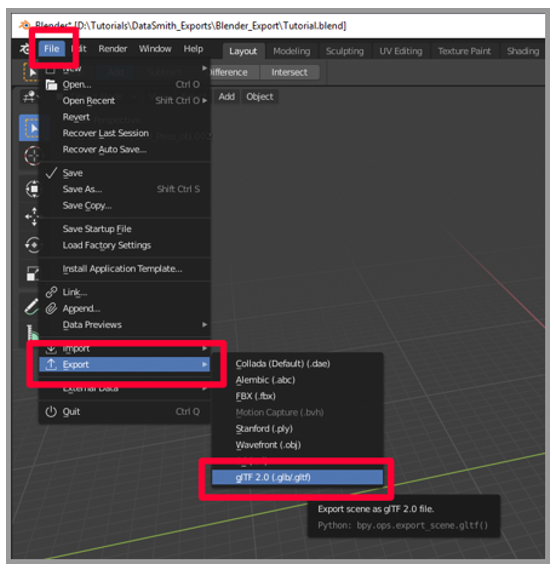
Task: Export as Collada (Default) (.dae)
Action: tap(297, 364)
